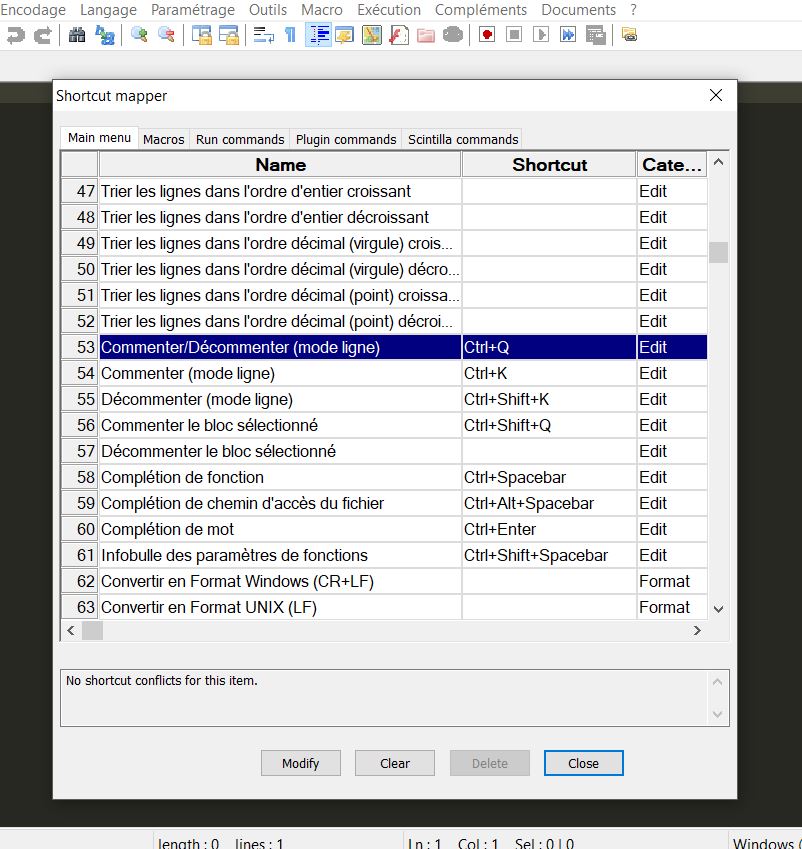Zoom out with the magnifier minus icon
Image resolution: width=802 pixels, height=849 pixels.
click(x=167, y=34)
